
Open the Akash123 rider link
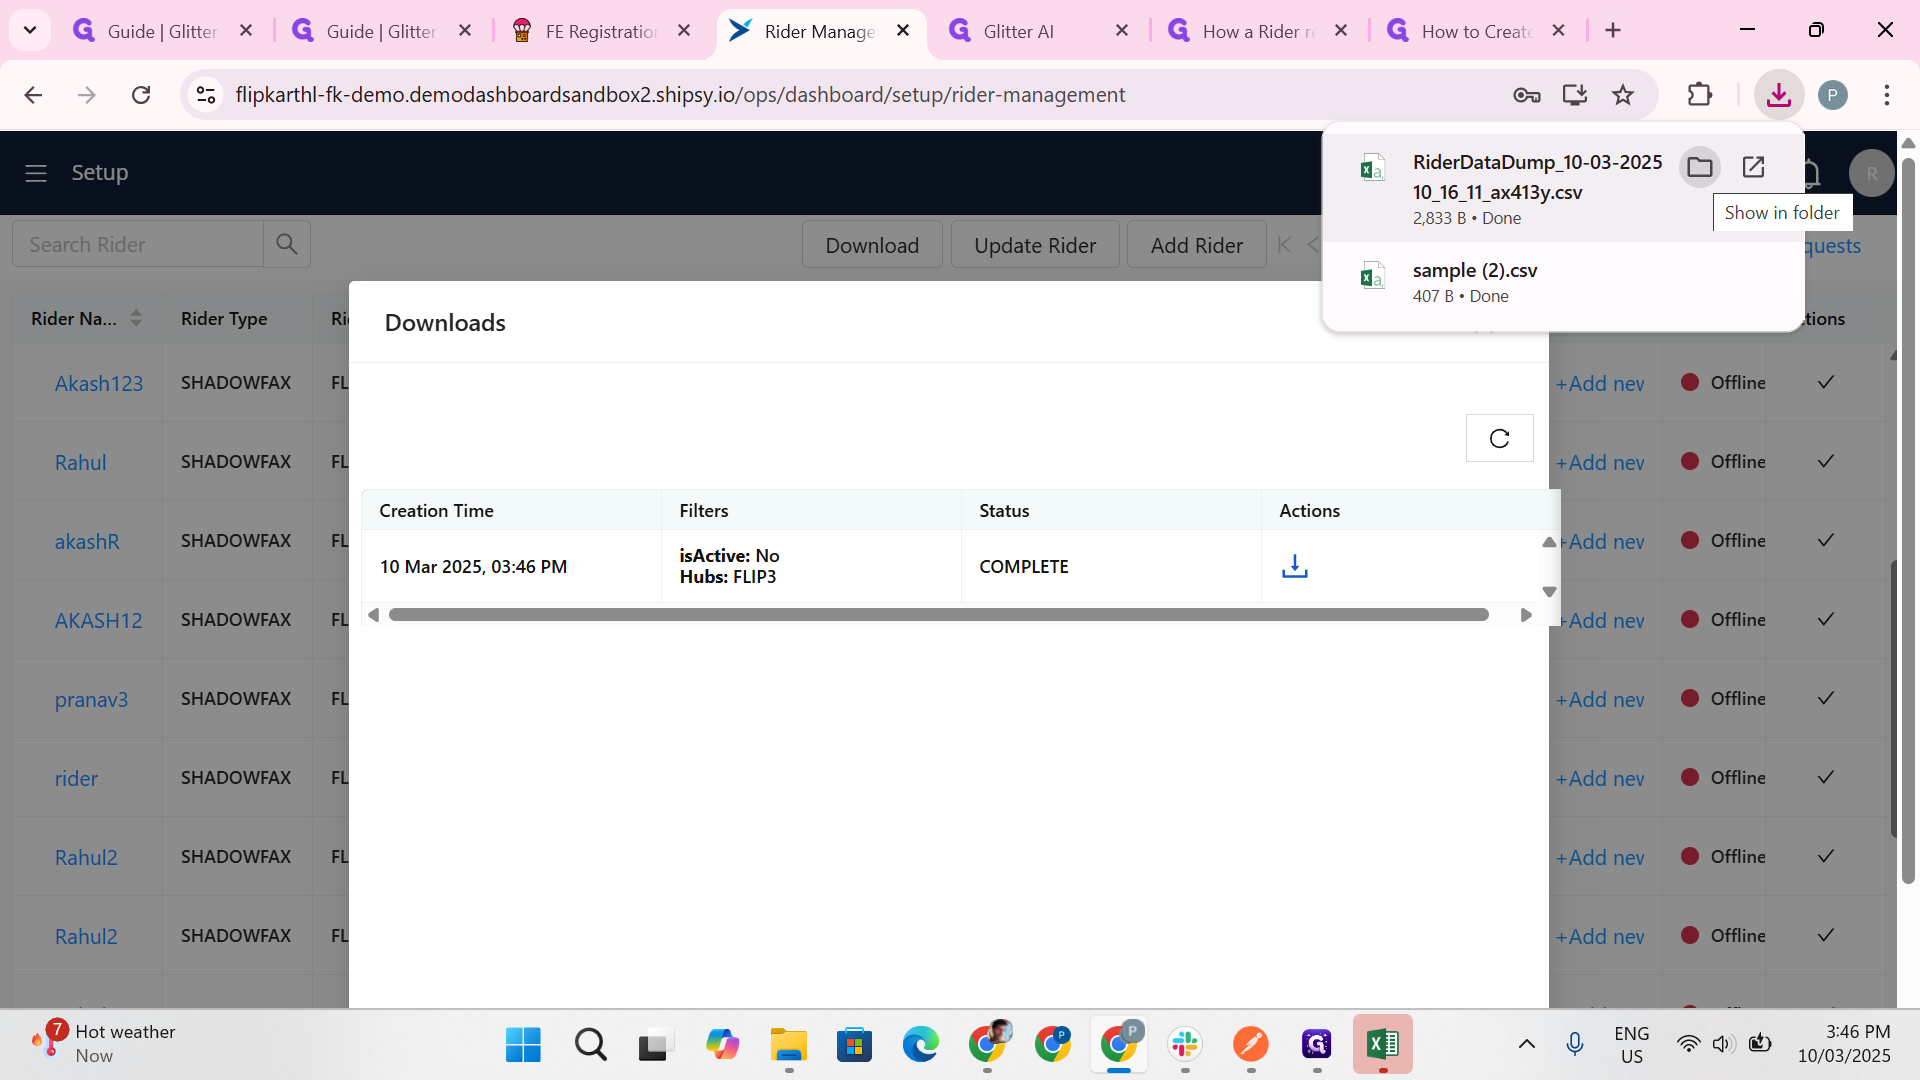tap(98, 383)
